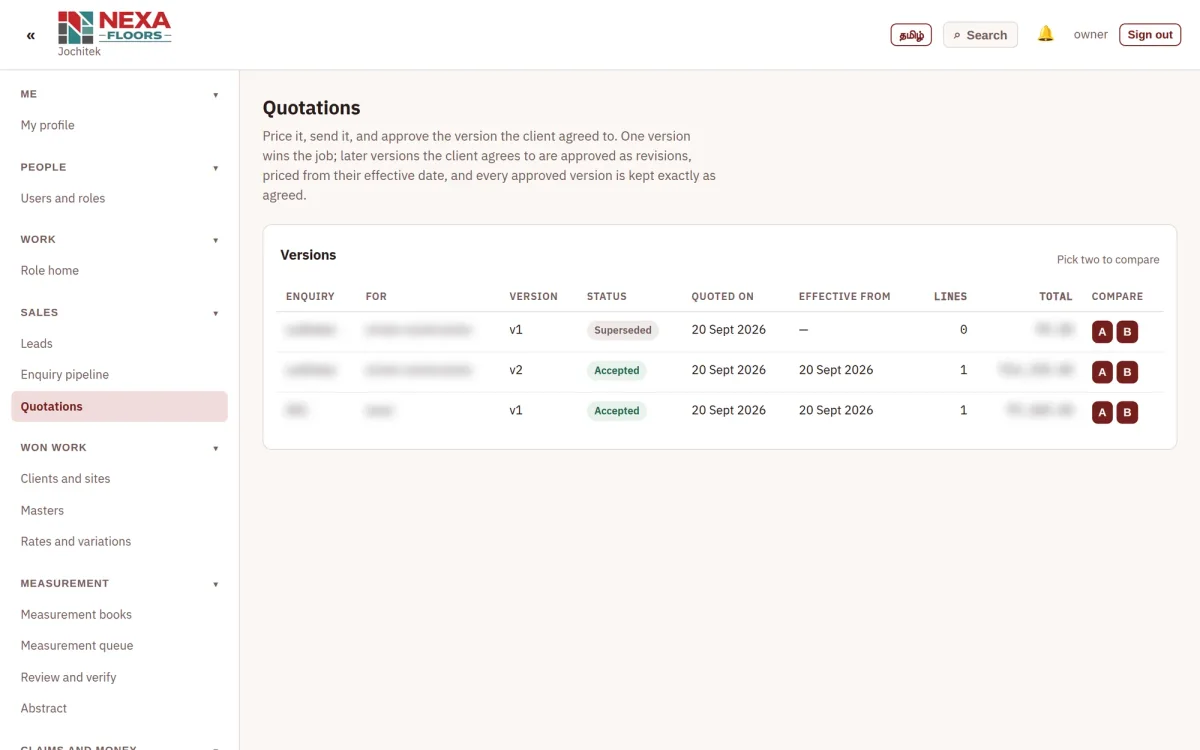Image resolution: width=1200 pixels, height=750 pixels.
Task: Collapse the sidebar with the double-chevron icon
Action: pyautogui.click(x=31, y=35)
